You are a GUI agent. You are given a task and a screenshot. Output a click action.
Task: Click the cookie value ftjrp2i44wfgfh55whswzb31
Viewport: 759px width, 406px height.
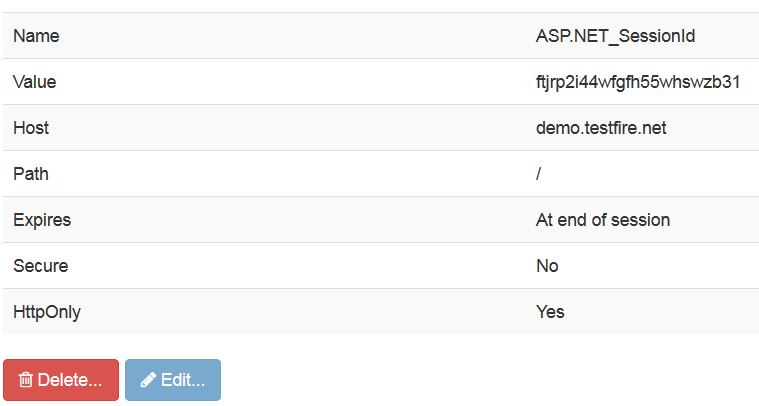pos(638,82)
